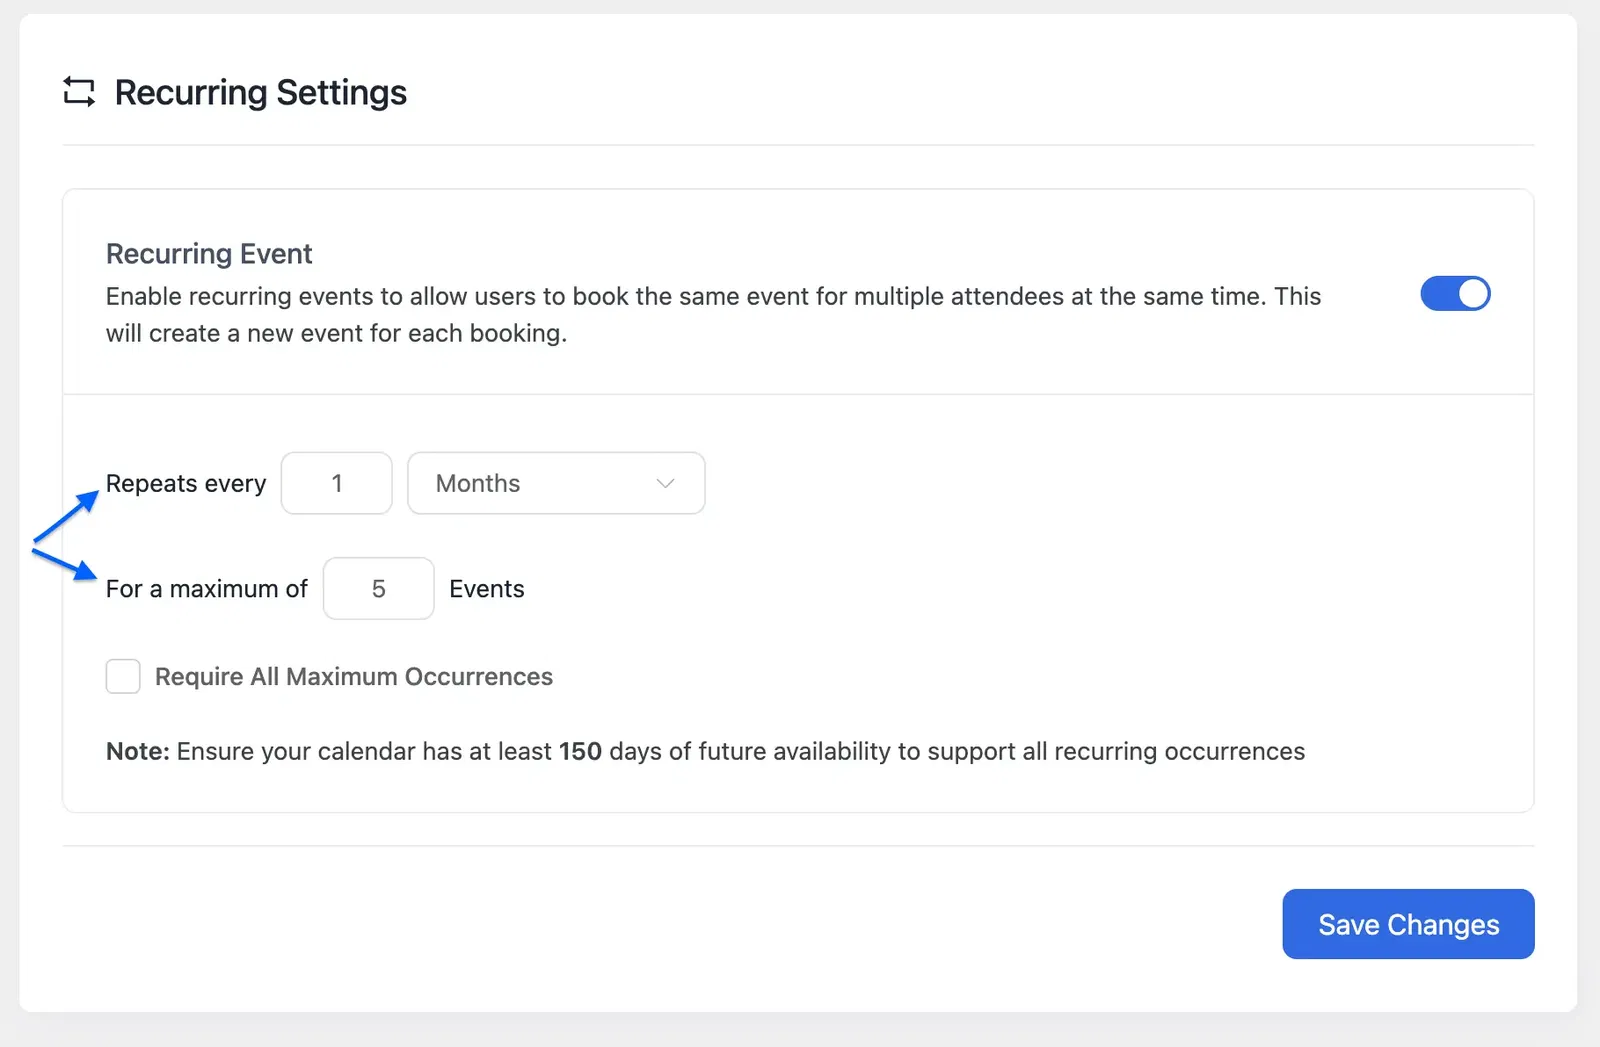Screen dimensions: 1600x1047
Task: Click the bold 150 in the note
Action: [x=580, y=752]
